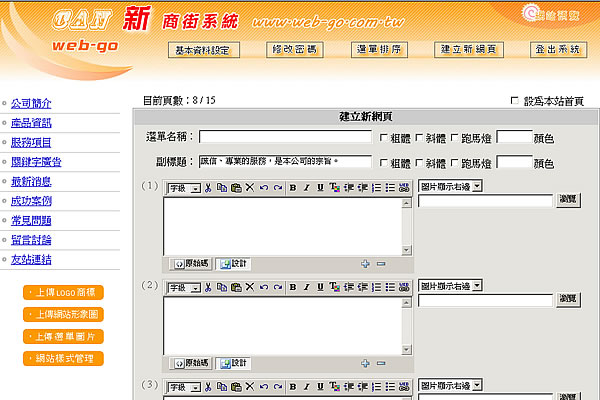Screen dimensions: 600x400
Task: Open 圖片顯示右邊 dropdown for section 2
Action: 450,285
